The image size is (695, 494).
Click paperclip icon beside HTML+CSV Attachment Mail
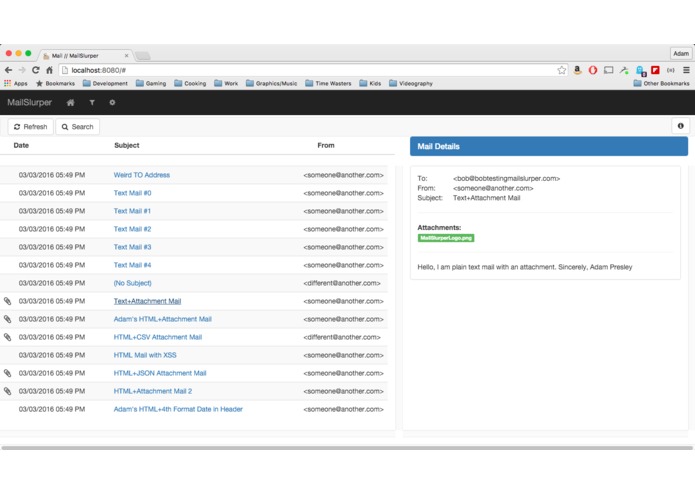coord(8,337)
